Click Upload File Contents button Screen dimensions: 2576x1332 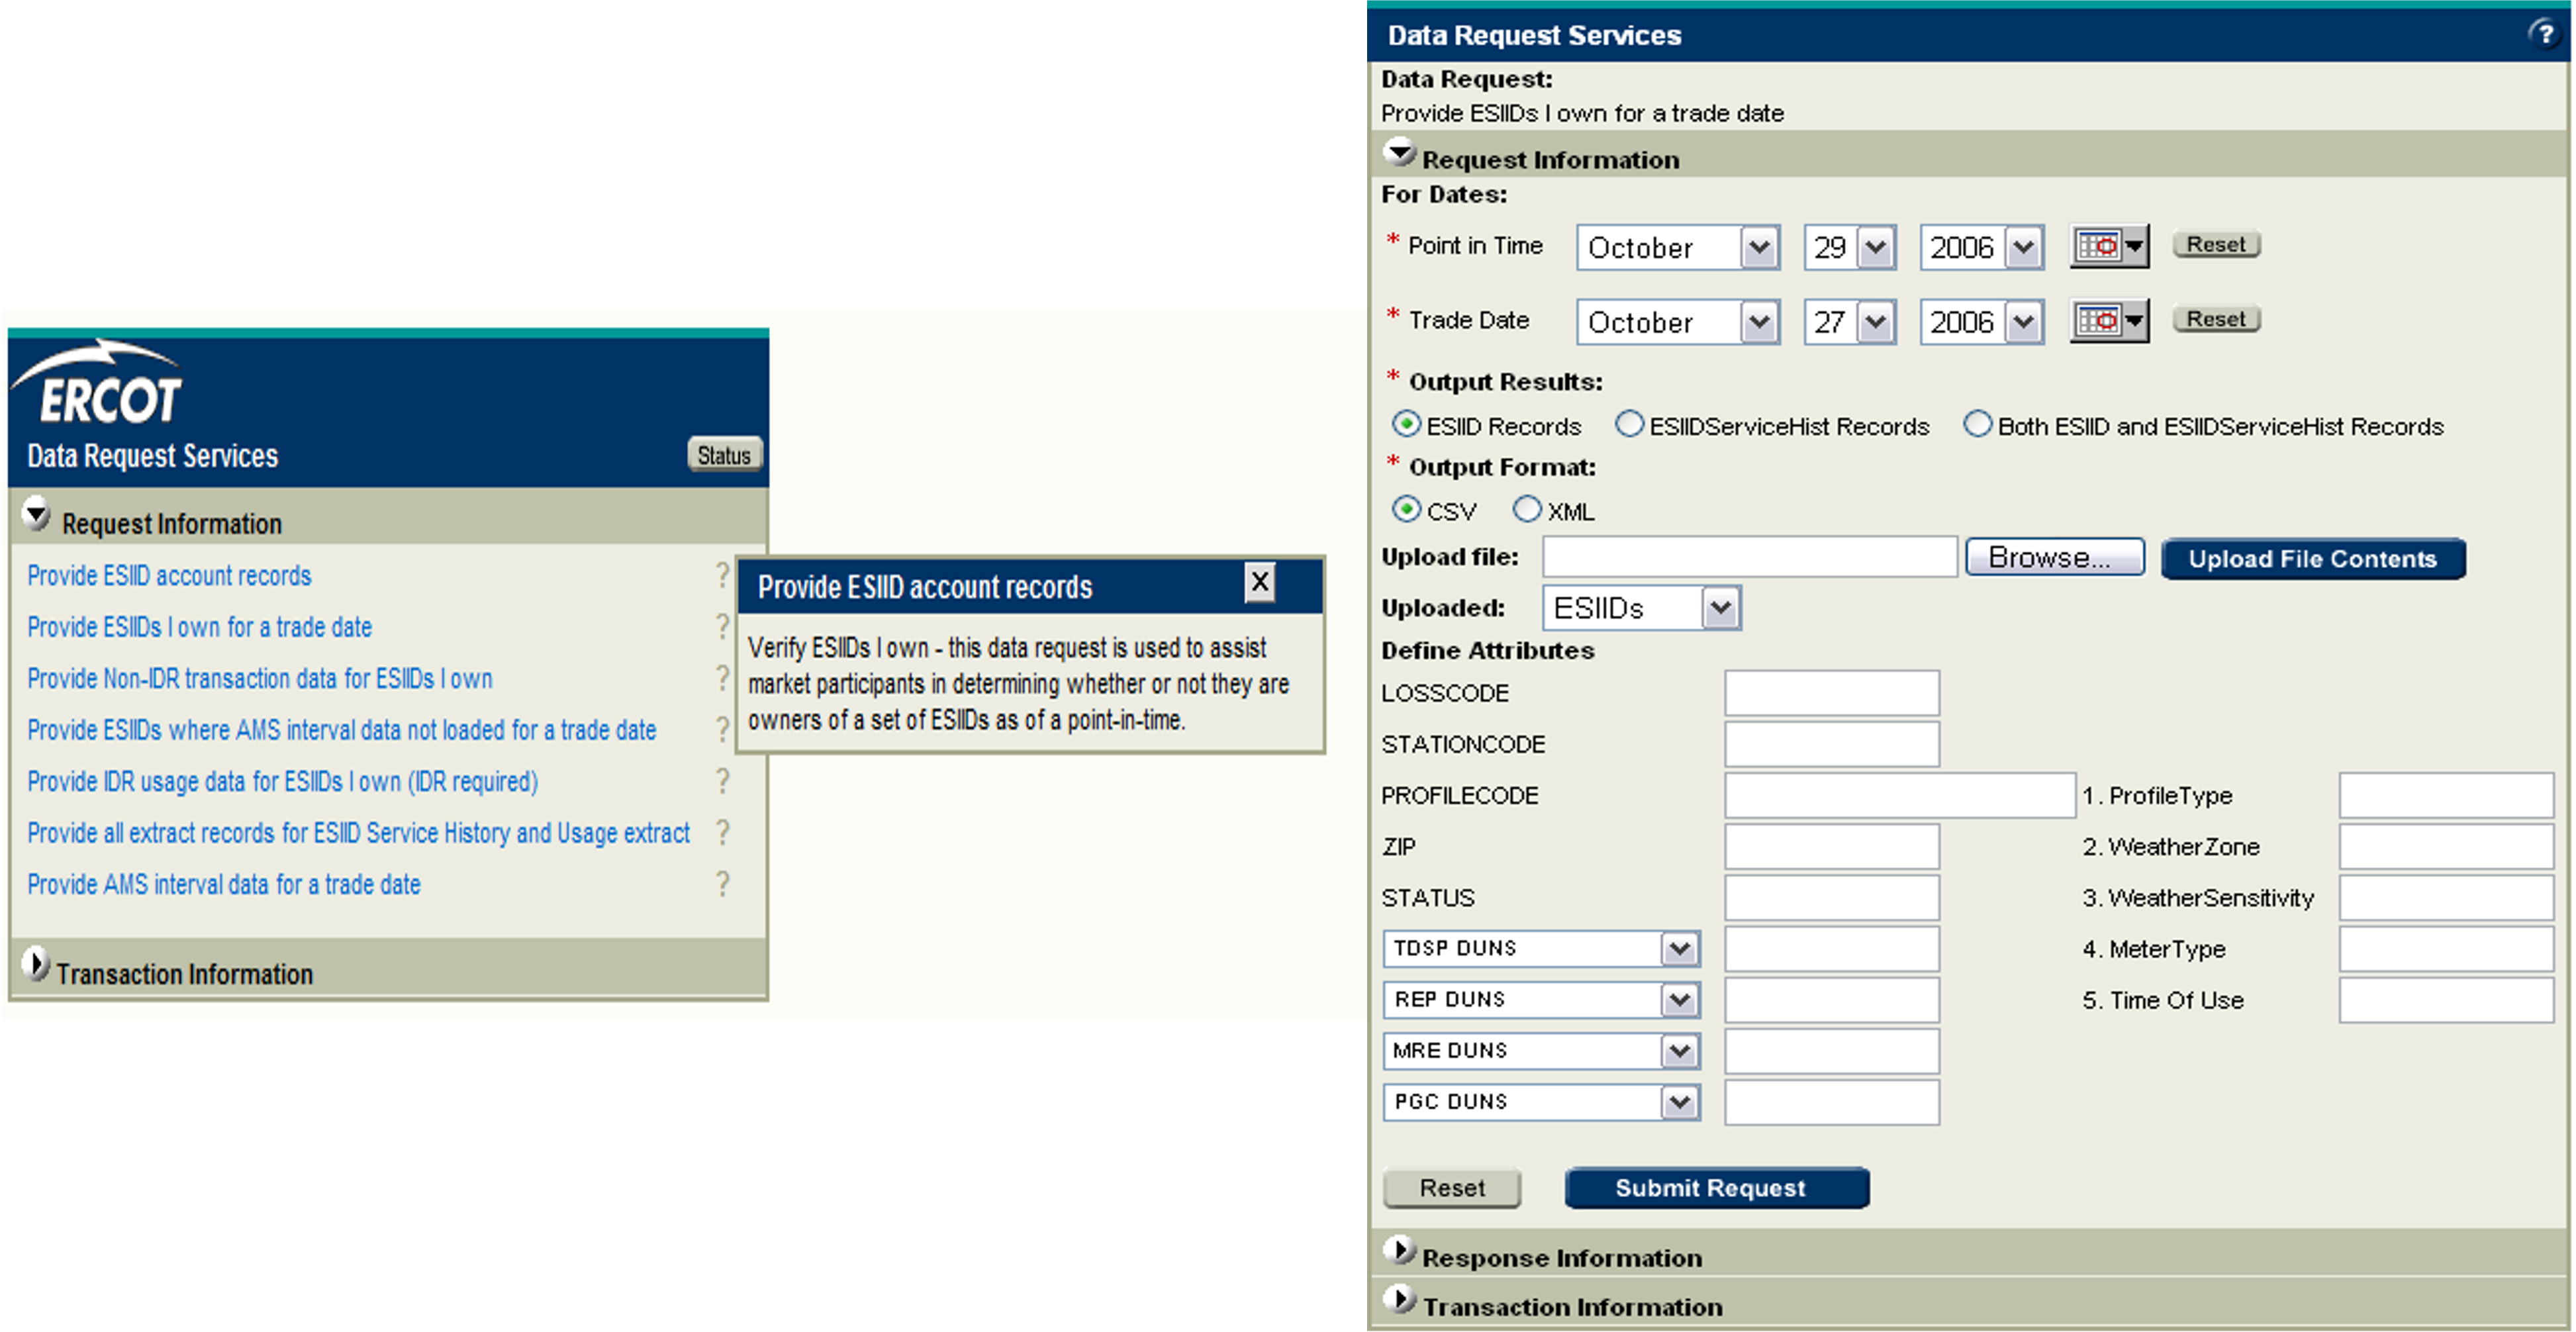[2312, 559]
